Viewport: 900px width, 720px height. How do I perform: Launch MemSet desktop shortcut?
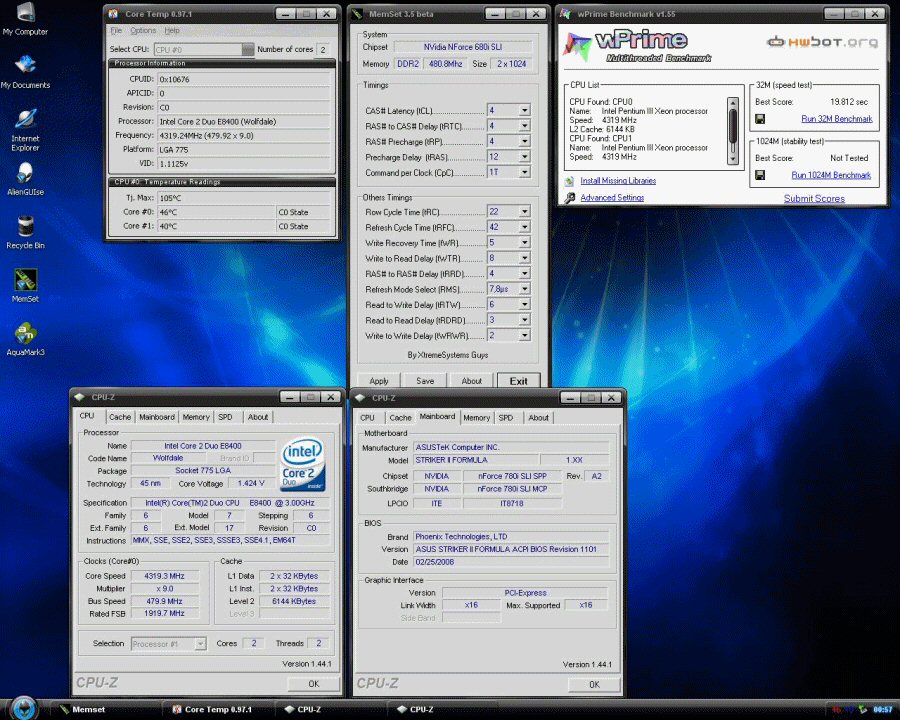tap(25, 285)
